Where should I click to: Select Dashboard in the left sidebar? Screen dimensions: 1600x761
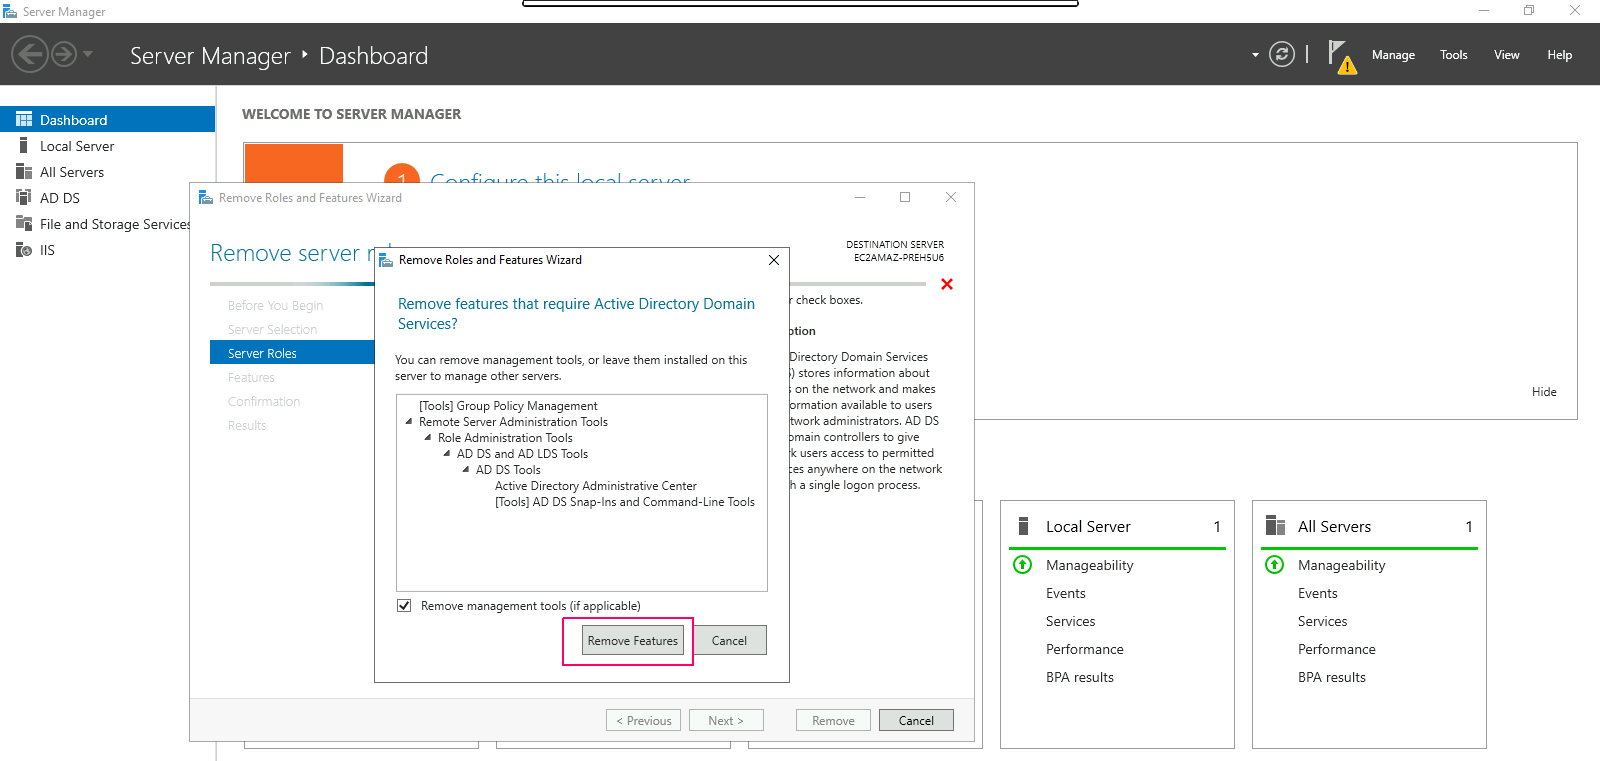click(x=107, y=119)
